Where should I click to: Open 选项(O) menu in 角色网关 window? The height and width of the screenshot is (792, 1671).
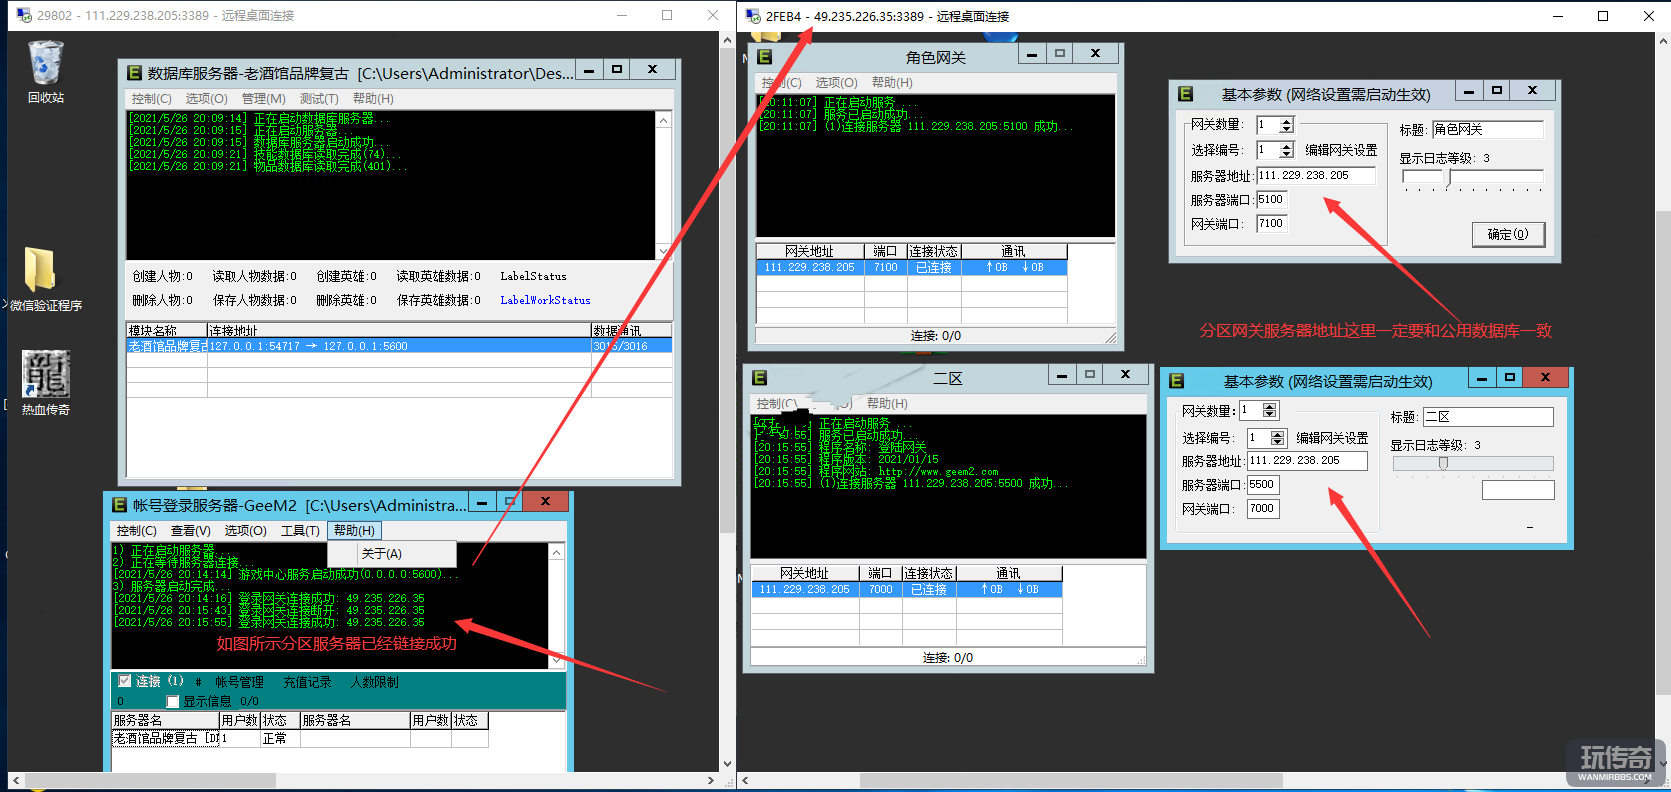pos(836,83)
